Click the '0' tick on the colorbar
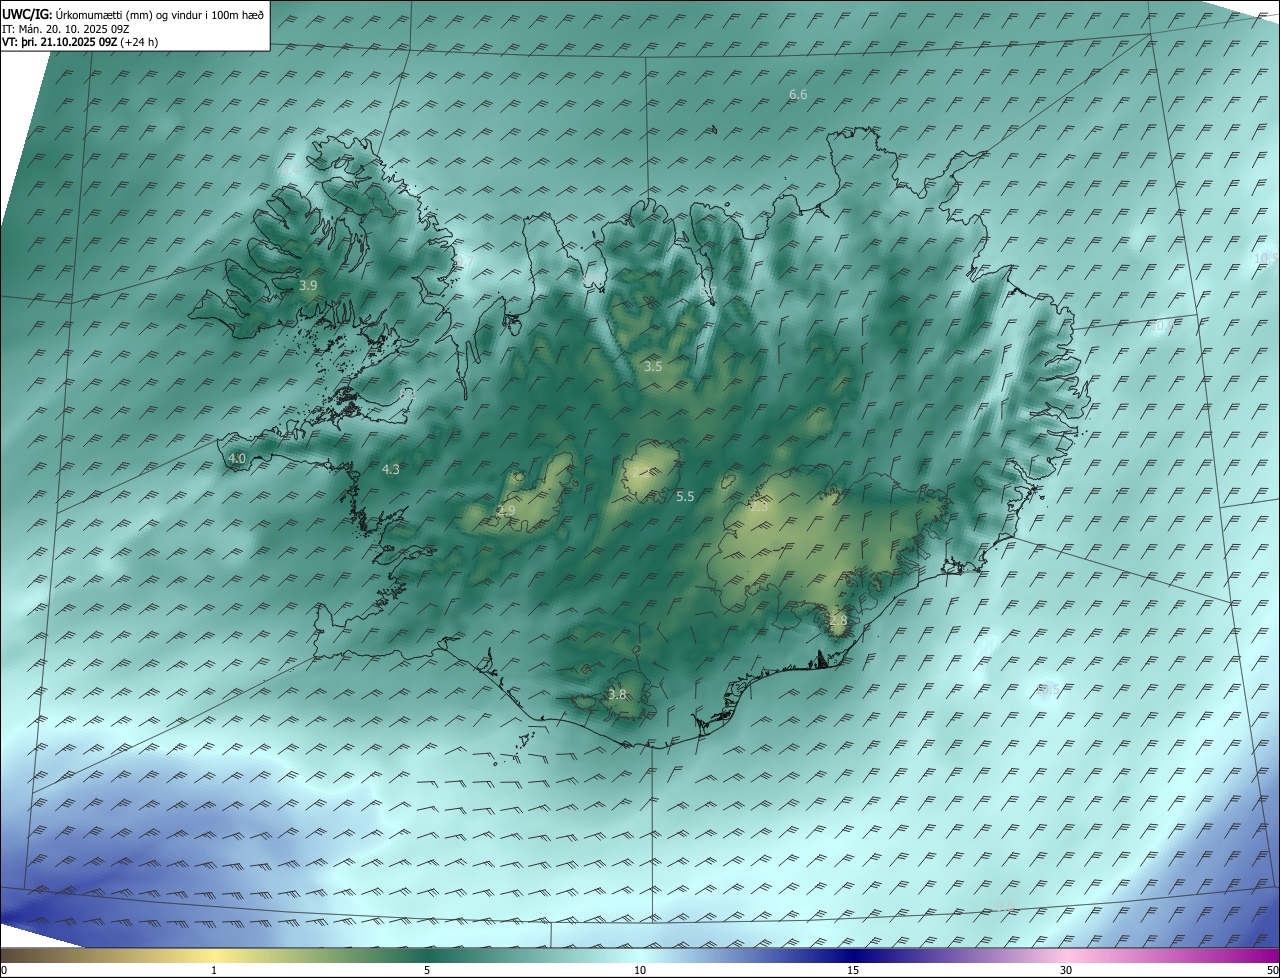 (4, 970)
